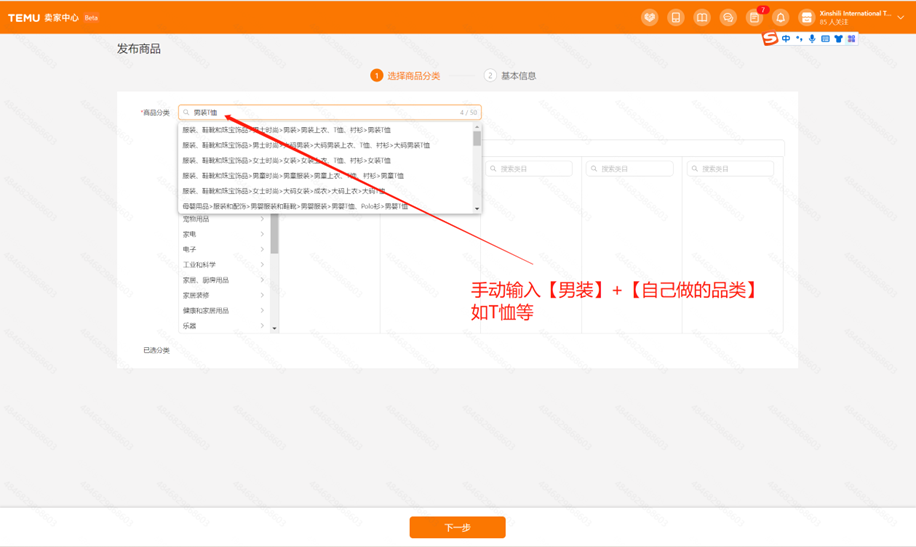Select step 1 选择商品分类
Viewport: 916px width, 547px height.
[x=405, y=75]
